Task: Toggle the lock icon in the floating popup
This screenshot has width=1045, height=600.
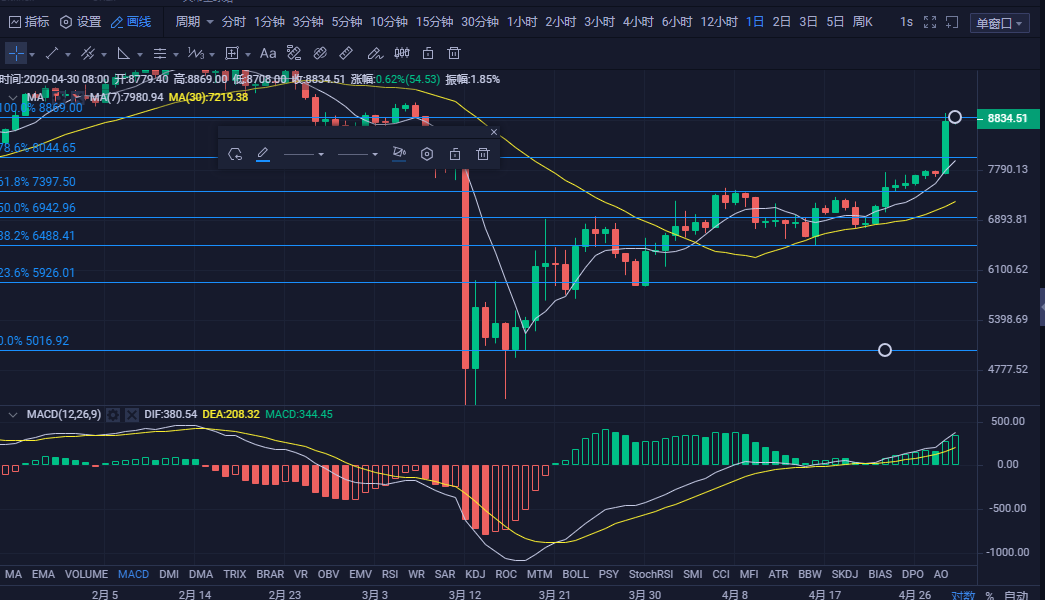Action: [x=455, y=155]
